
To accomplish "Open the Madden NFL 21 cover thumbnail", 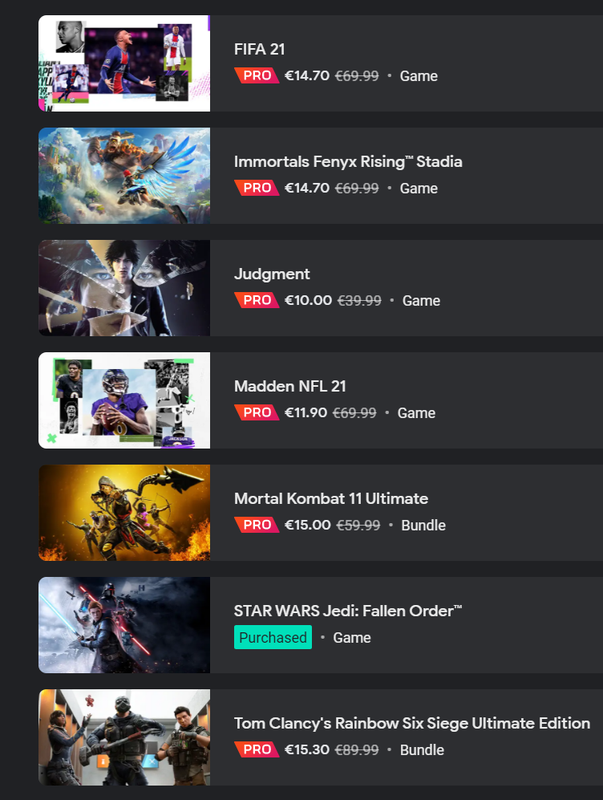I will [124, 400].
